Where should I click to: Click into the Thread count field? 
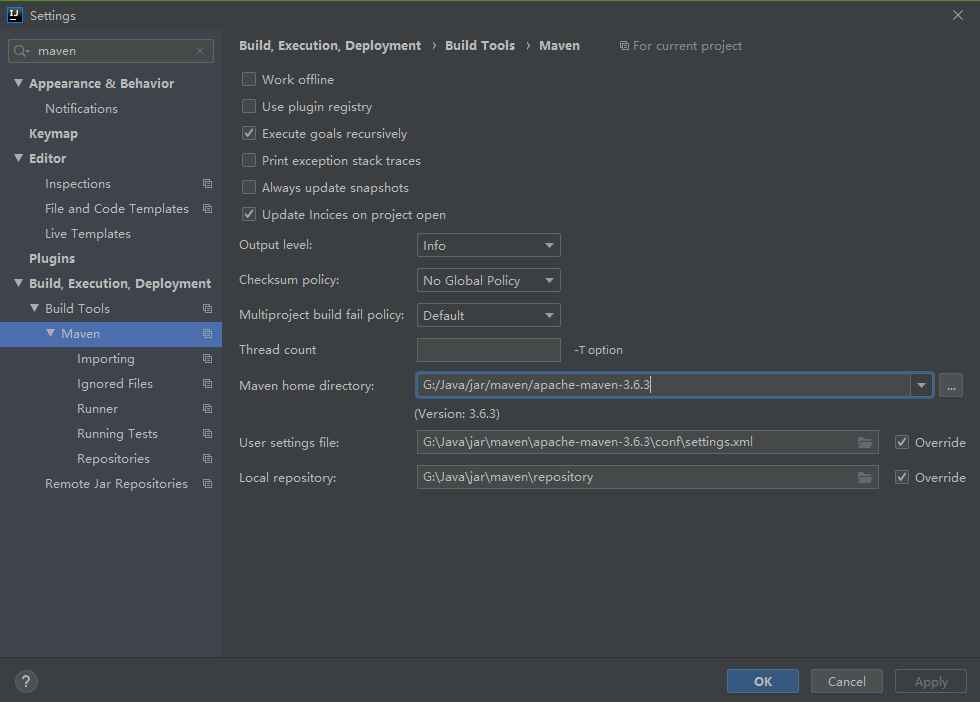pos(489,350)
